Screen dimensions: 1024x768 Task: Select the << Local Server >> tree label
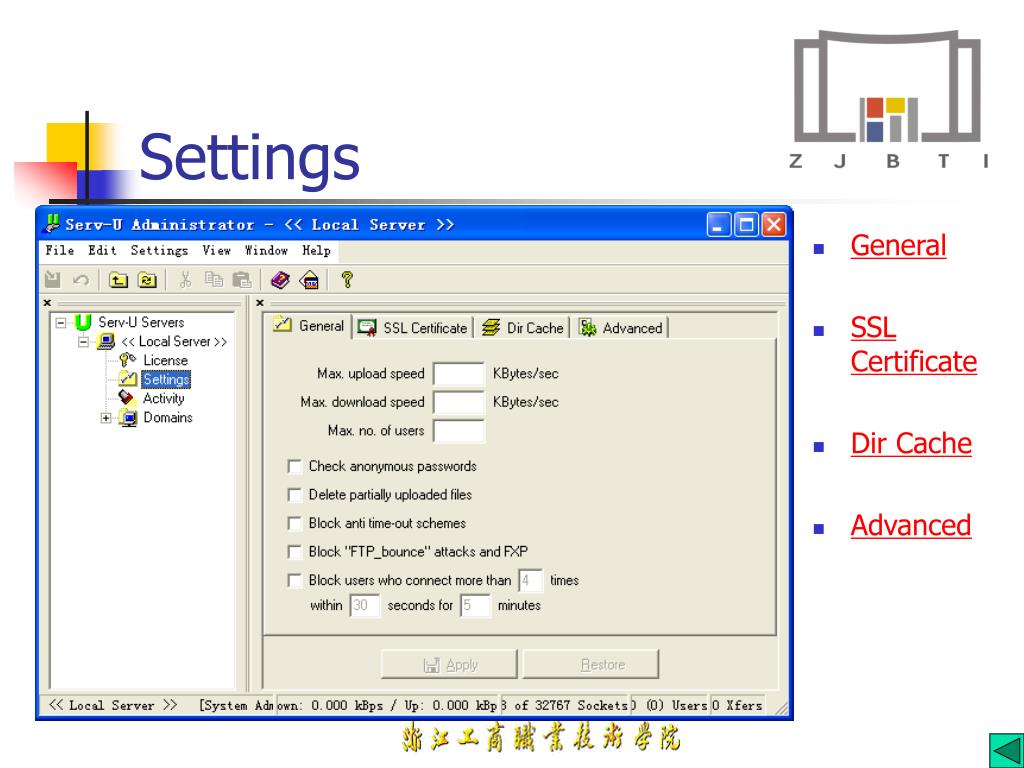click(x=174, y=342)
